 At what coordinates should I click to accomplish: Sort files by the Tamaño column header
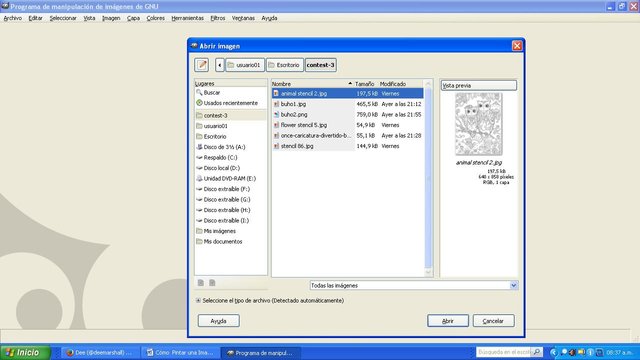tap(365, 84)
